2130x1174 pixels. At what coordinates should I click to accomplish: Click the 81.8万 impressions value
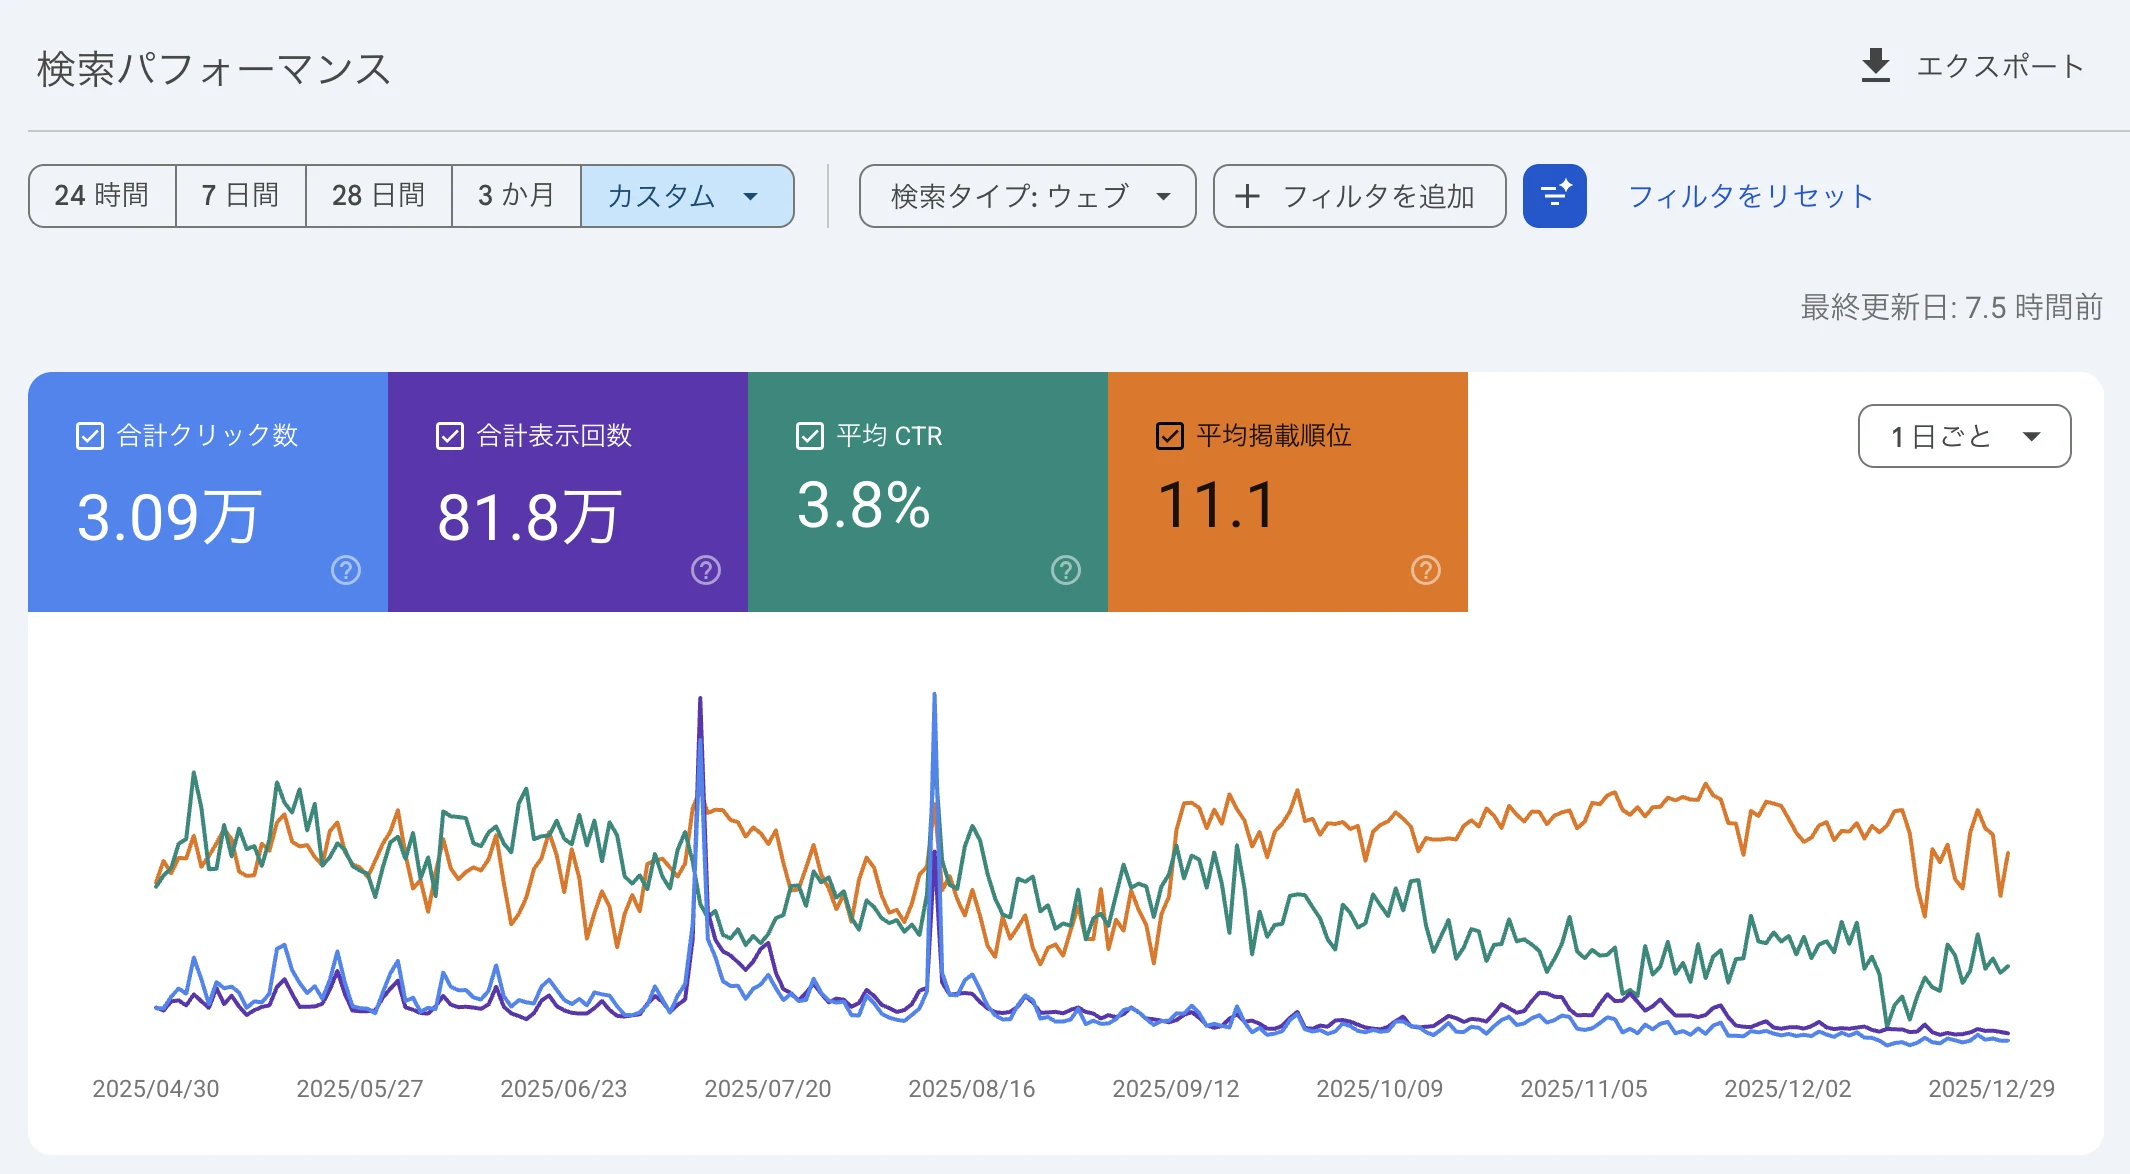529,518
